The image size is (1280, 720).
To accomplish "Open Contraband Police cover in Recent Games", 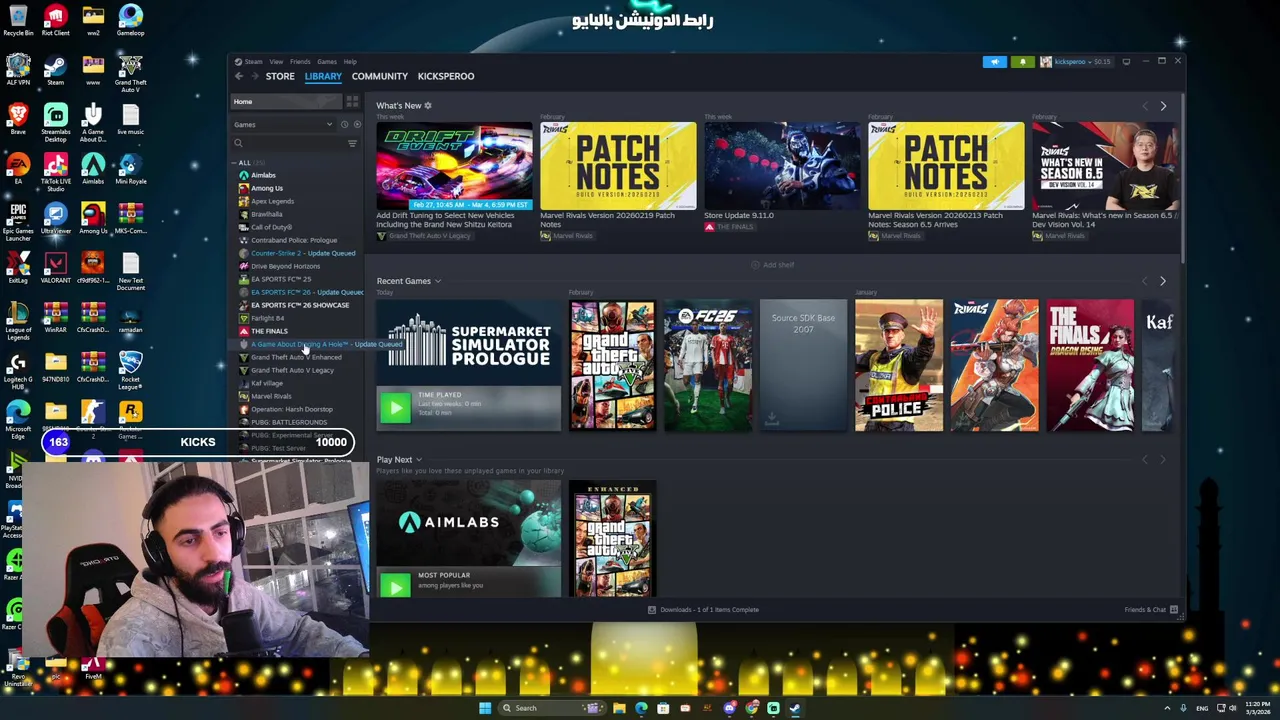I will (x=898, y=366).
